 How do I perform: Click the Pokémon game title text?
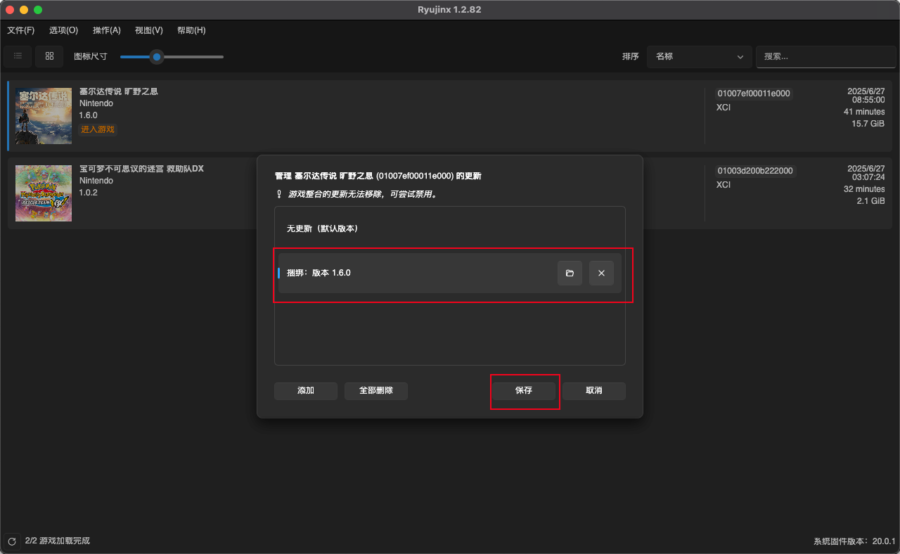(x=141, y=169)
